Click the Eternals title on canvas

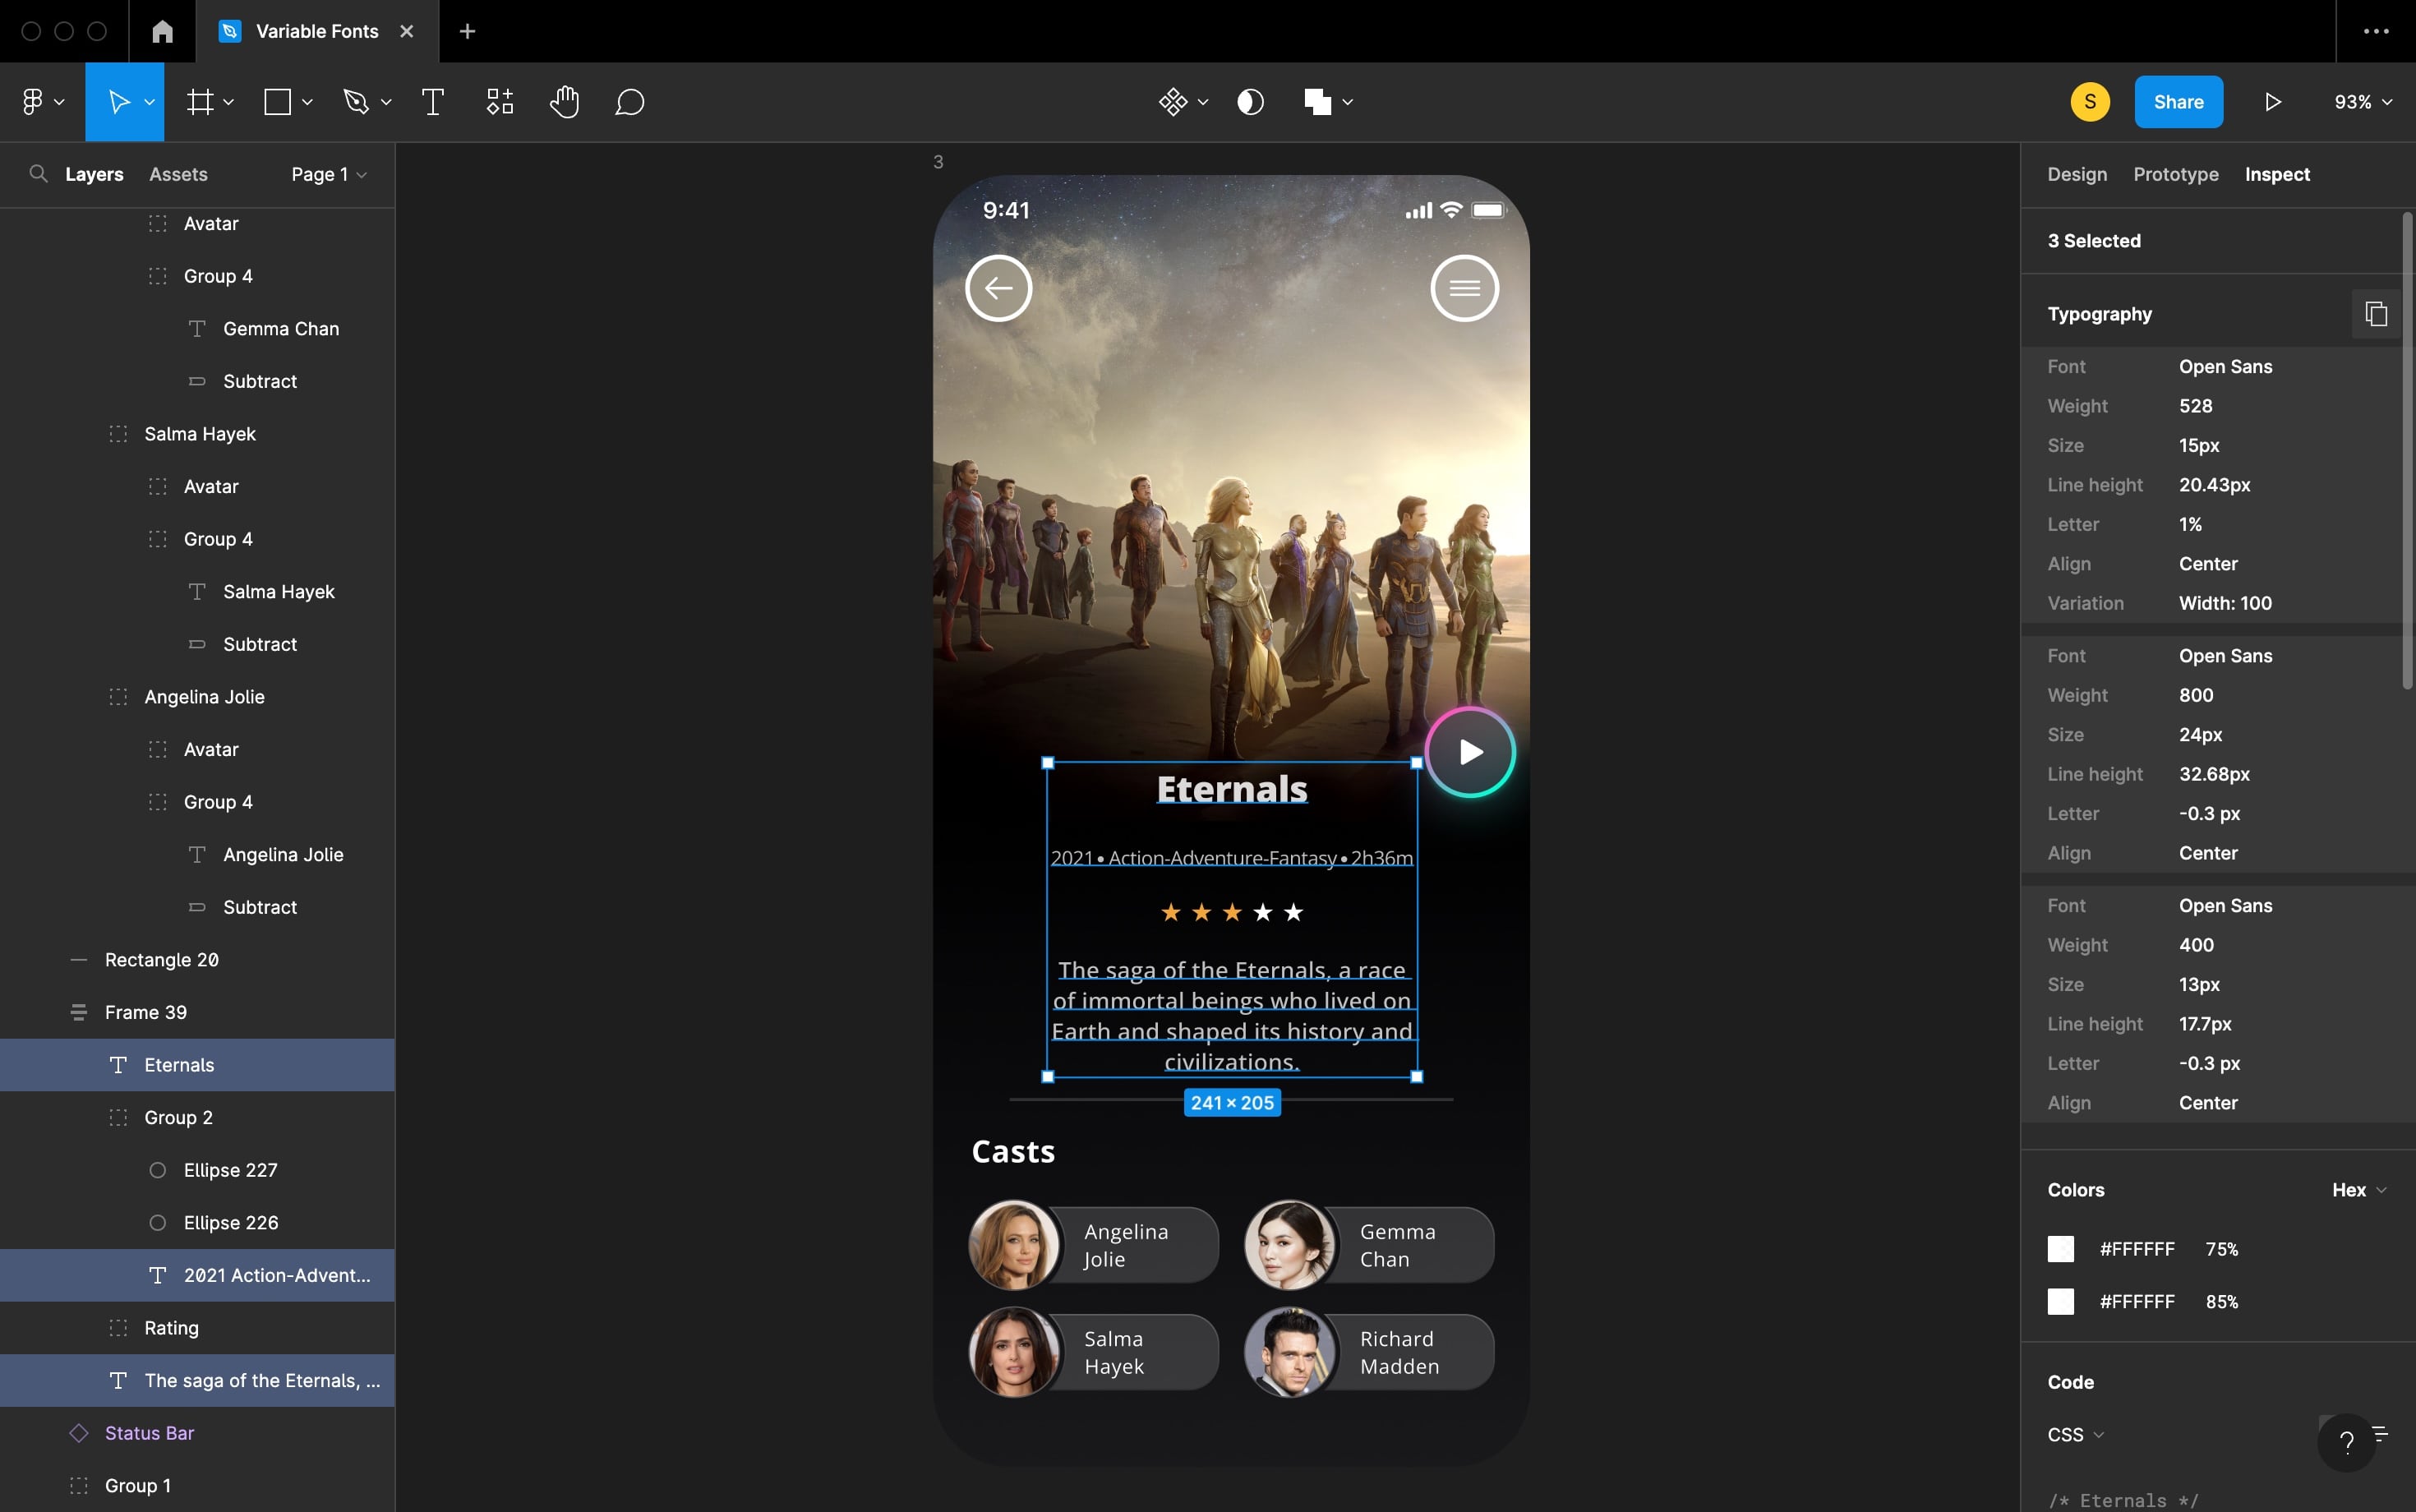point(1231,789)
